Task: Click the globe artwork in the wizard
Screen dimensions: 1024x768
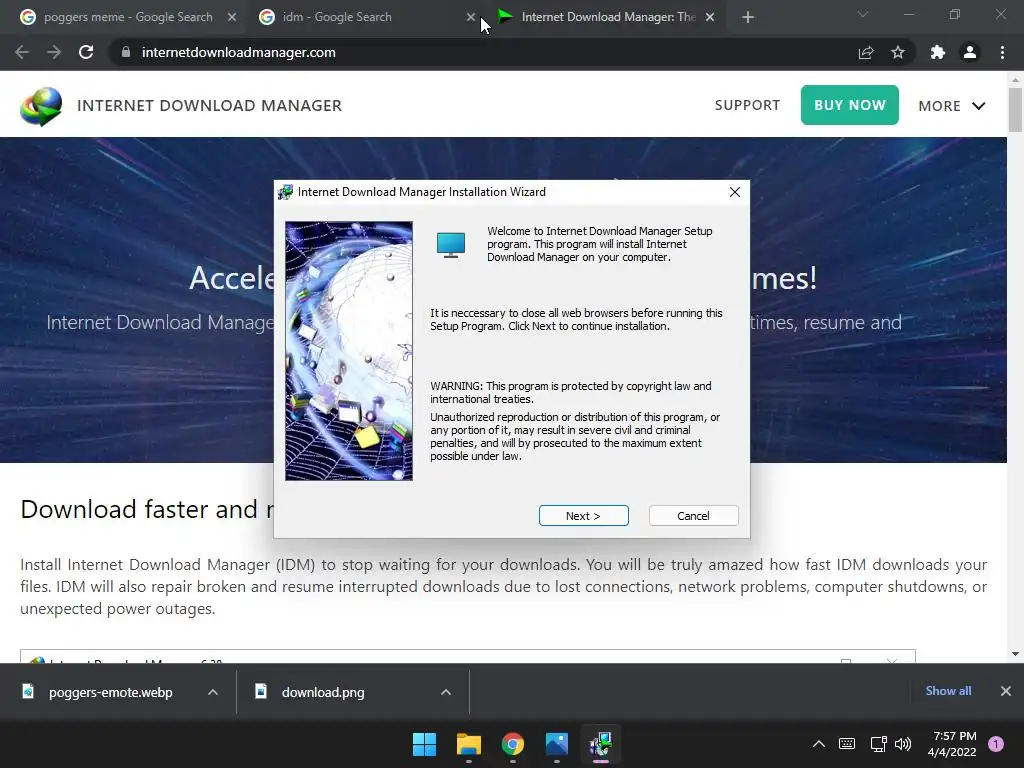Action: coord(349,351)
